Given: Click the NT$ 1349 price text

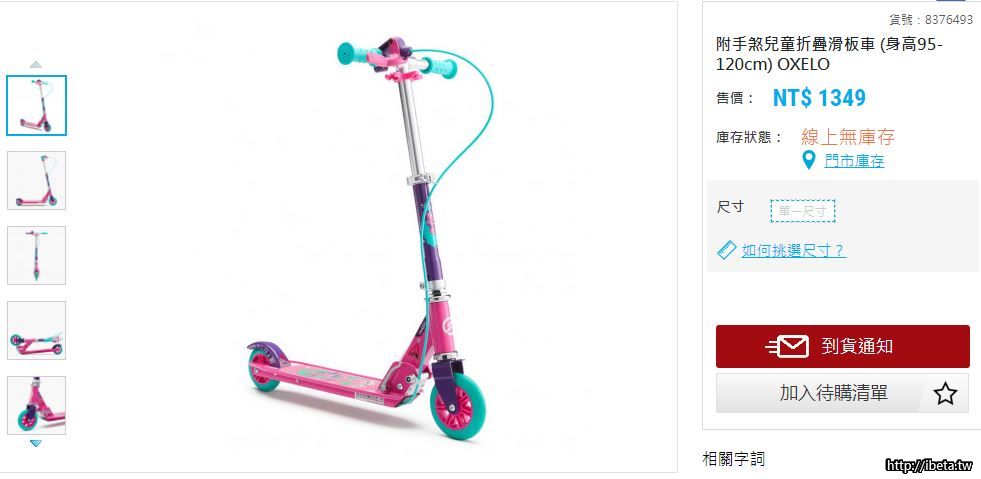Looking at the screenshot, I should (x=819, y=98).
